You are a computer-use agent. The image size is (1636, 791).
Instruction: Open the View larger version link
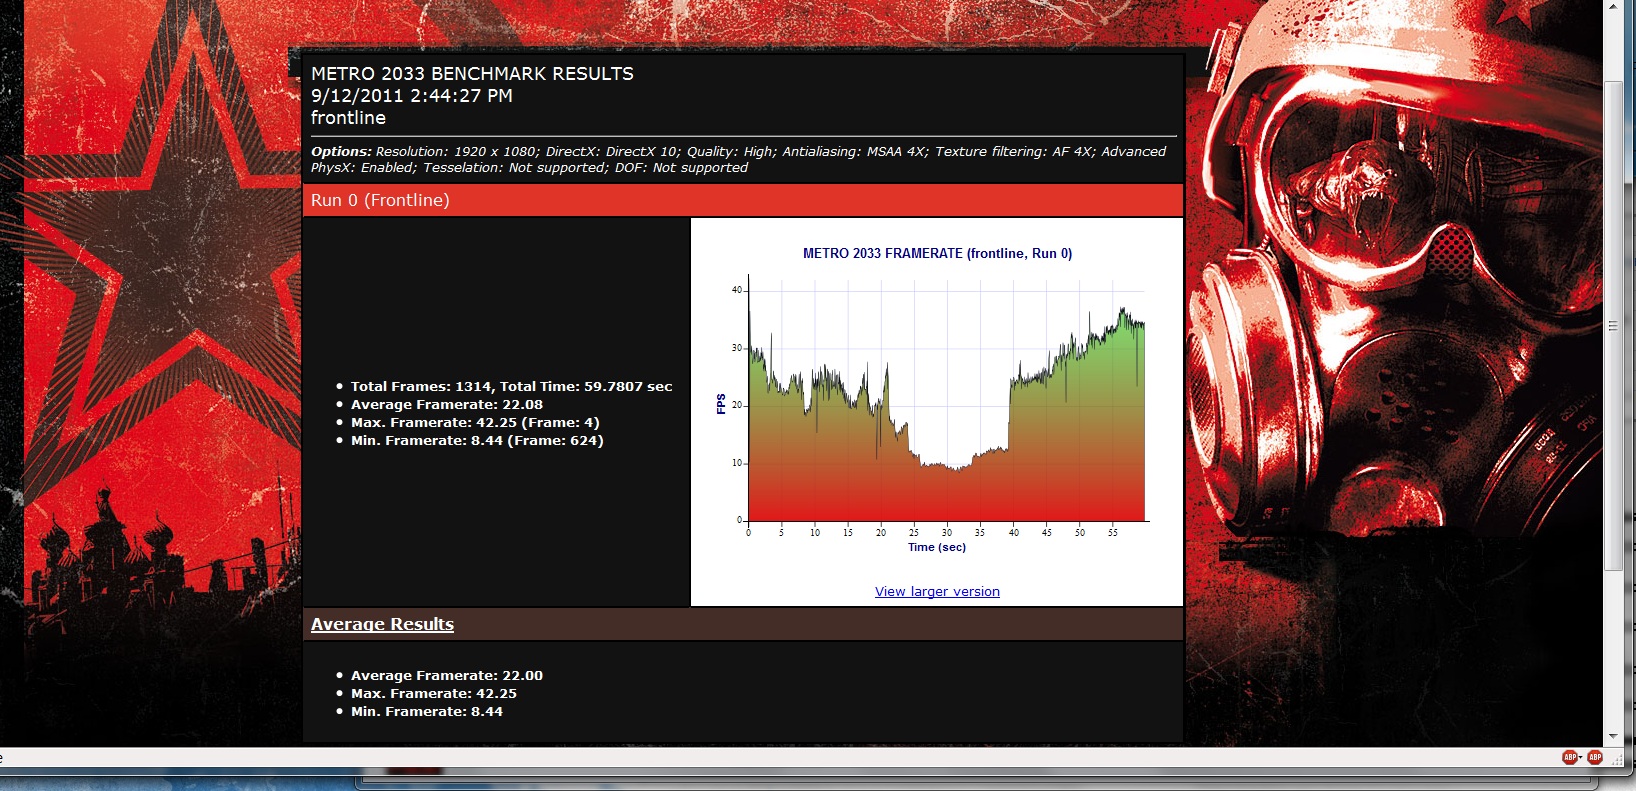point(937,591)
